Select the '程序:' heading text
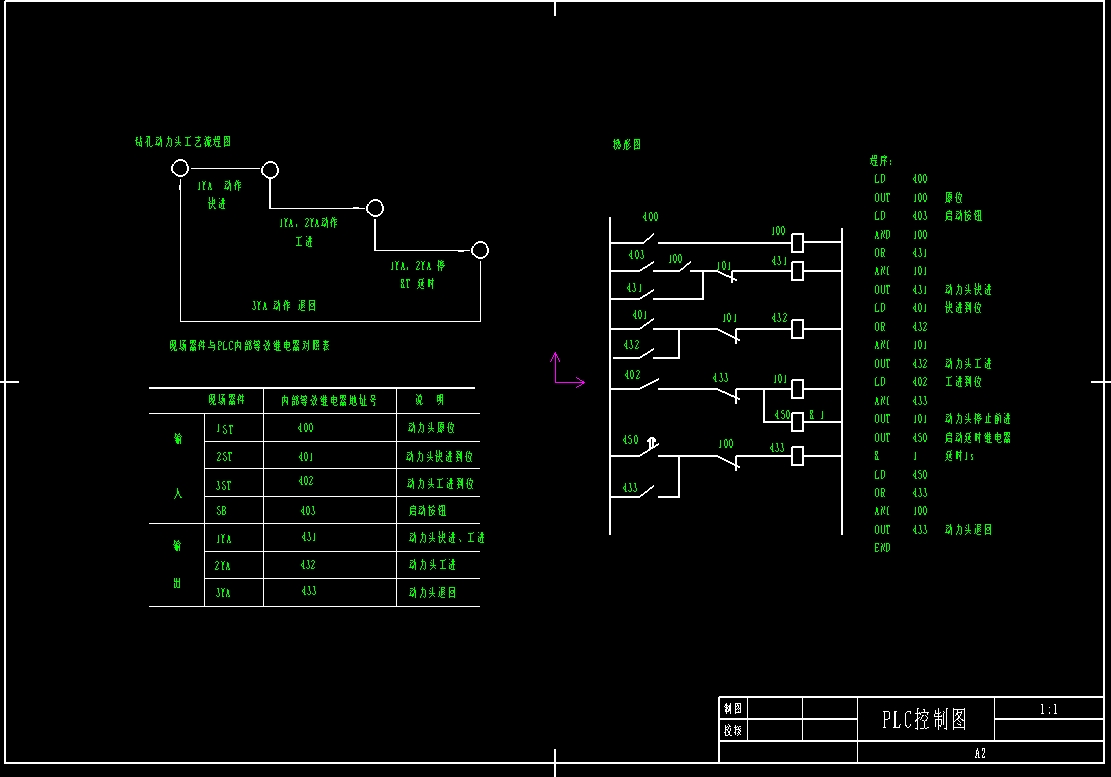Image resolution: width=1111 pixels, height=777 pixels. [x=881, y=161]
